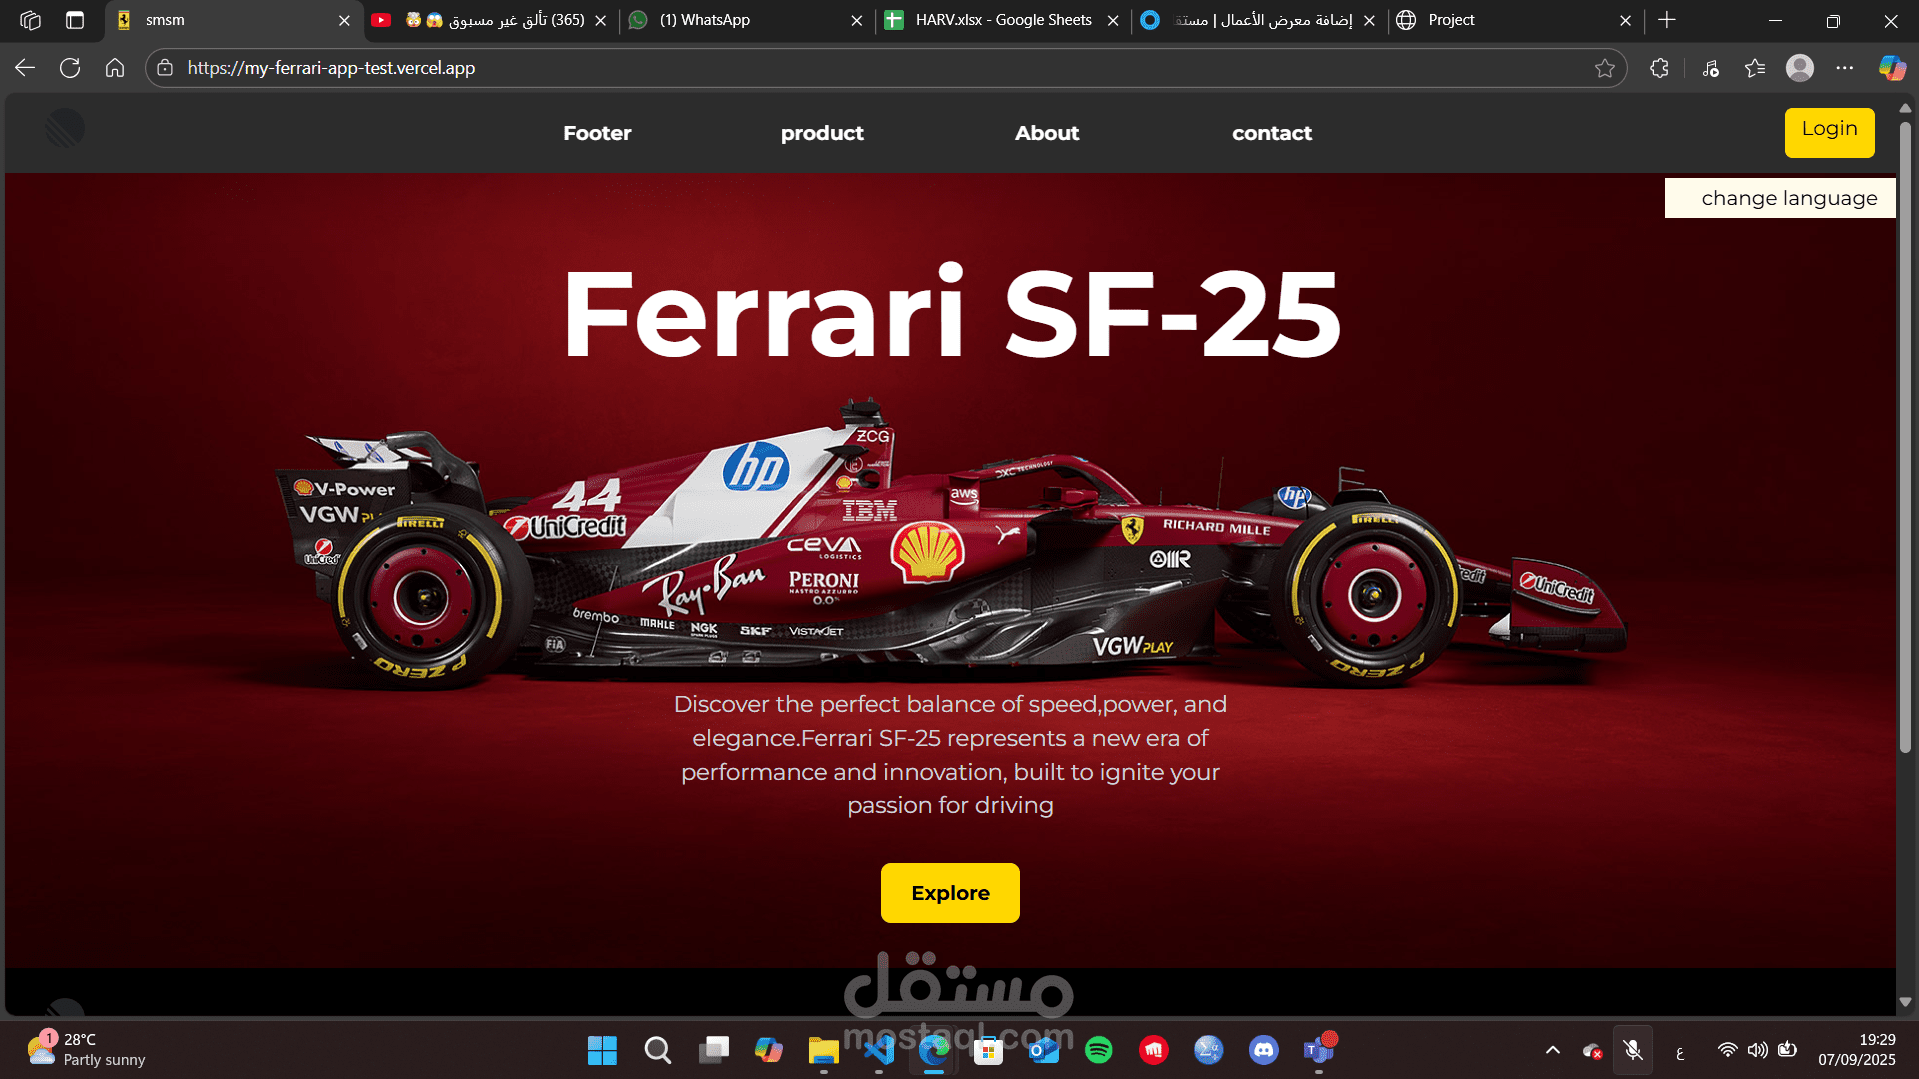Open the workspaces icon in title bar

tap(30, 20)
